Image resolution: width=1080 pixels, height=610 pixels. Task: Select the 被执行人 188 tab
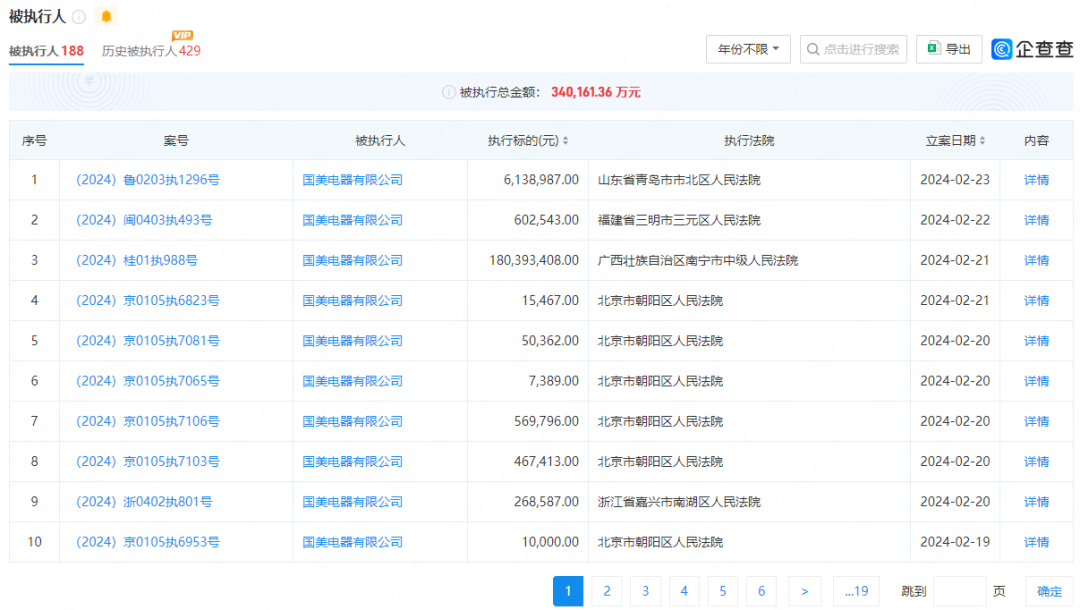tap(46, 50)
